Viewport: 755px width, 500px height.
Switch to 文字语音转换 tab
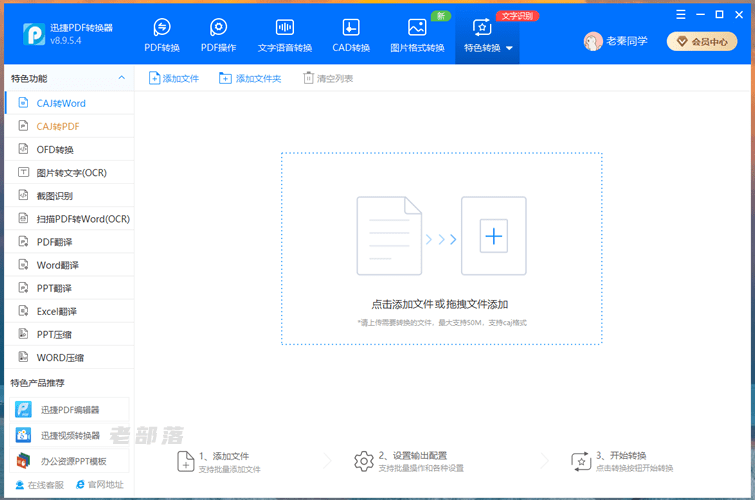[x=285, y=35]
